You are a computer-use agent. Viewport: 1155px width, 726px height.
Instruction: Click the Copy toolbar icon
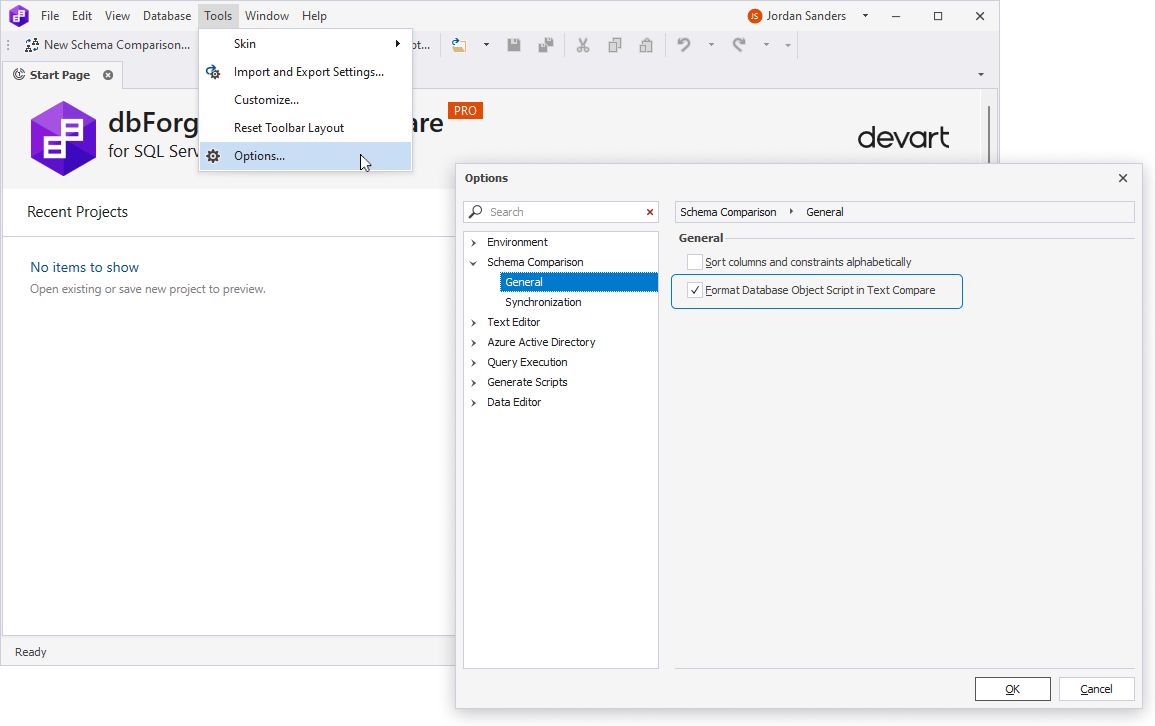[x=614, y=45]
